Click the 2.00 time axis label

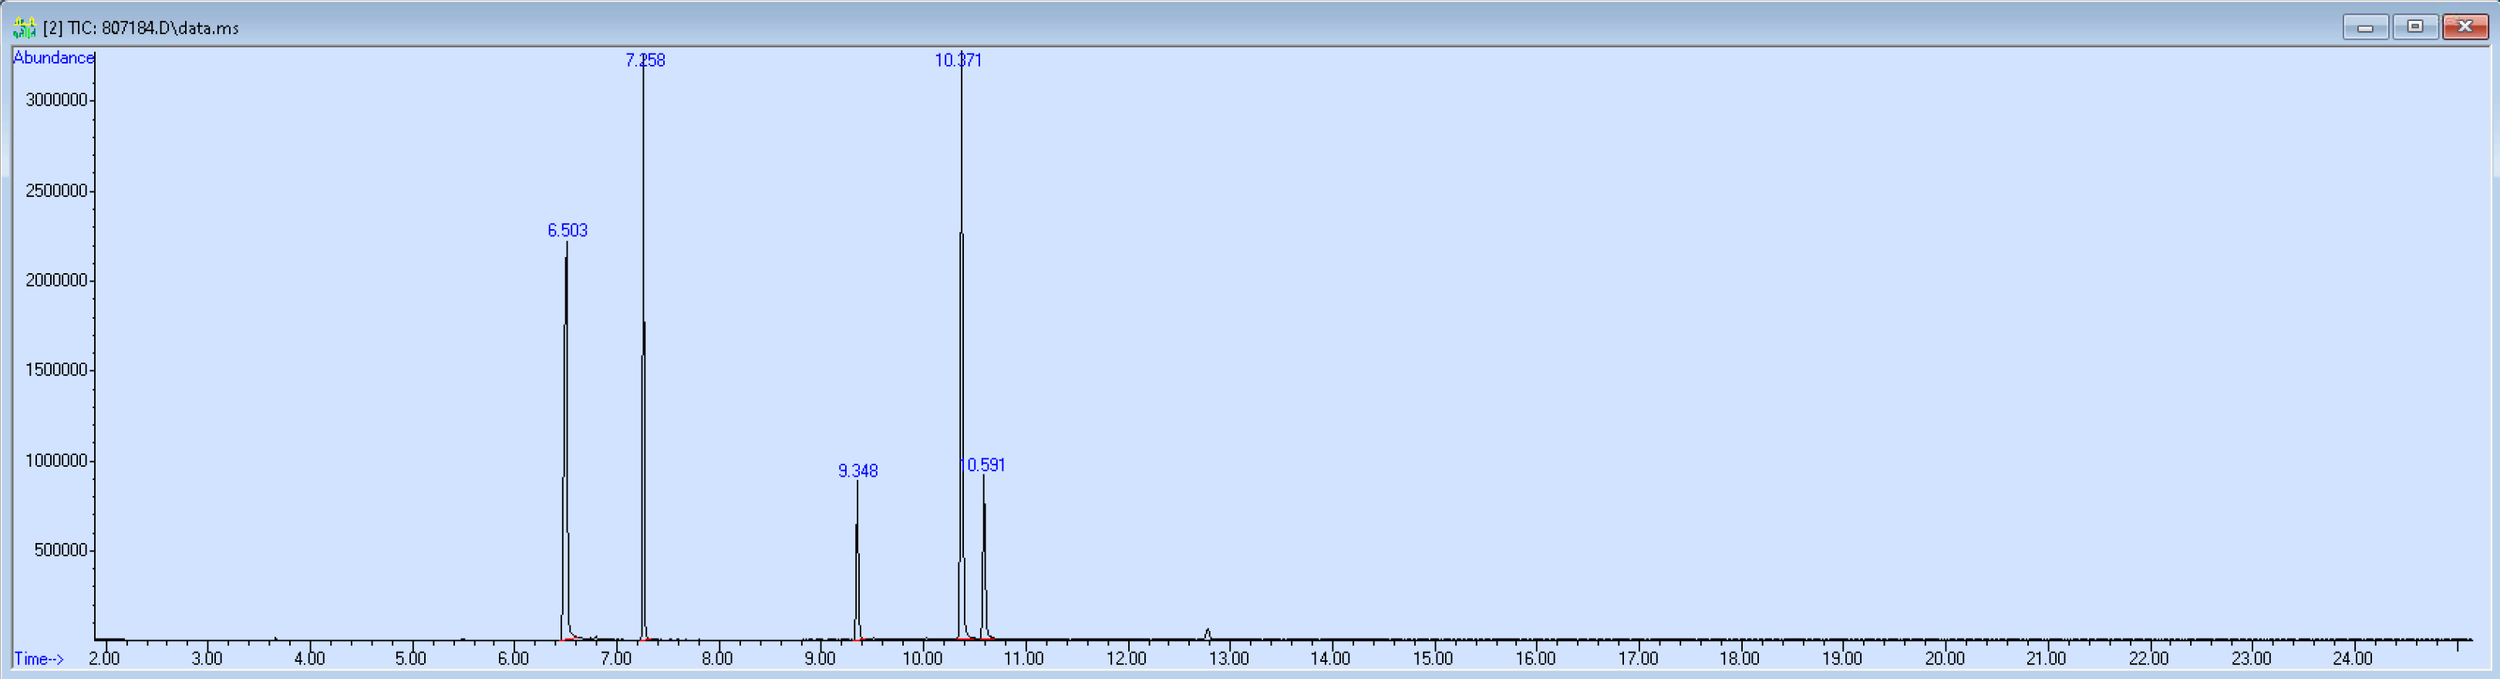[x=104, y=659]
